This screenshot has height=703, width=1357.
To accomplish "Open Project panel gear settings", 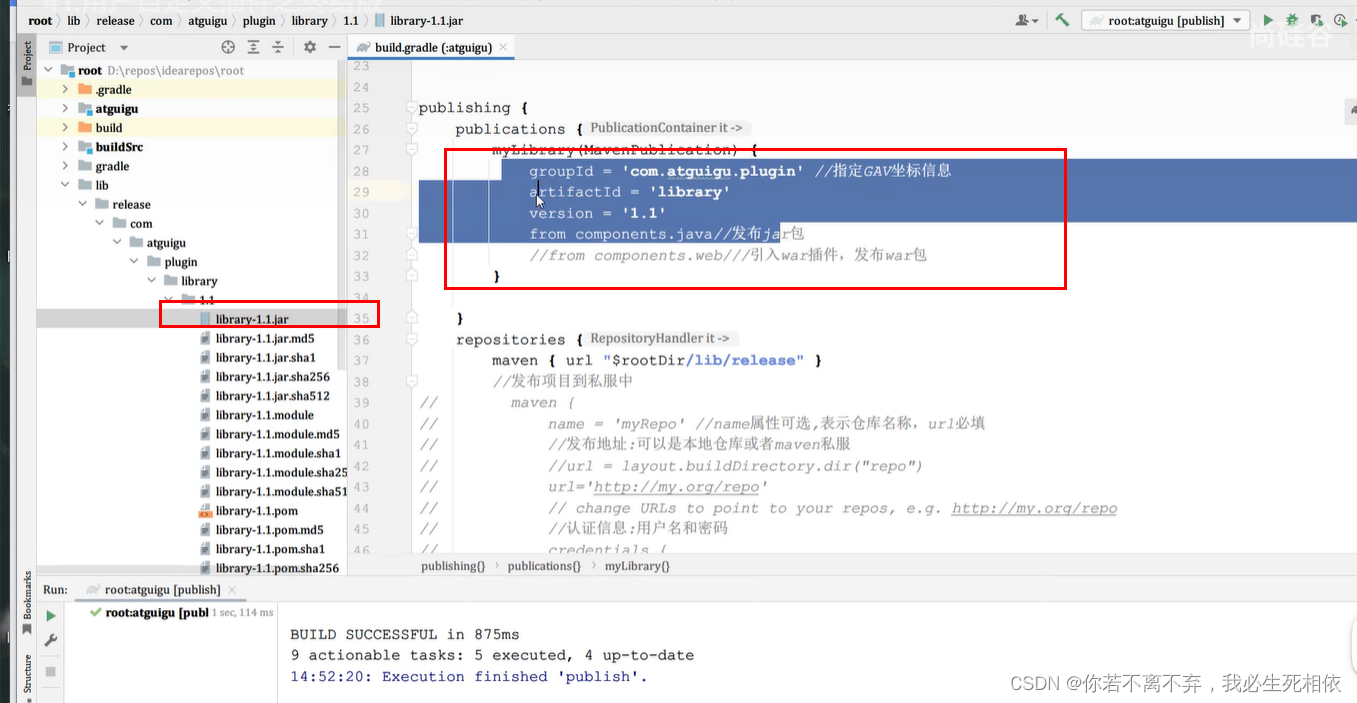I will [x=310, y=47].
